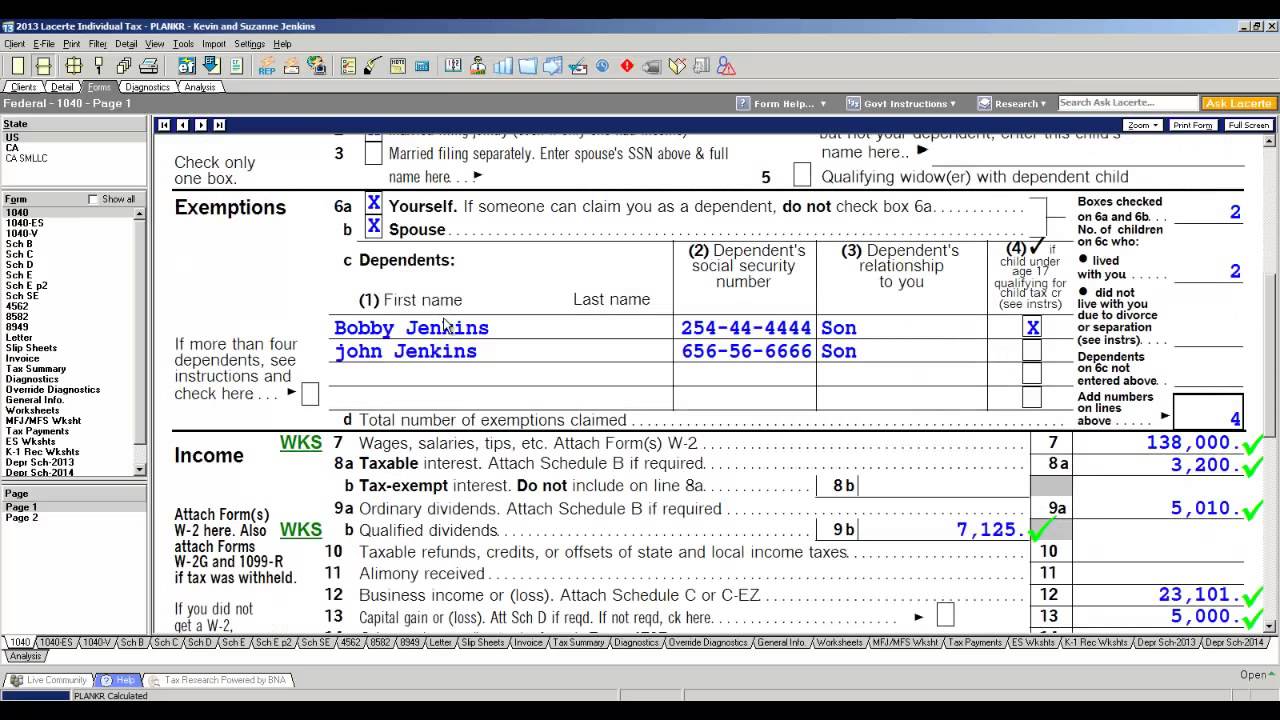The height and width of the screenshot is (720, 1280).
Task: Click the single page view toolbar icon
Action: tap(18, 66)
